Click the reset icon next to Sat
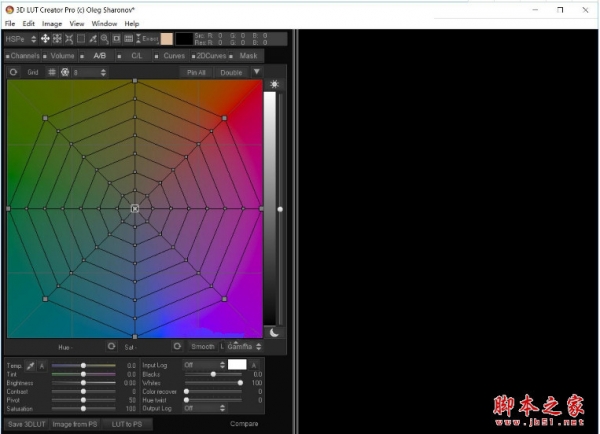Viewport: 600px width, 434px height. [x=176, y=346]
